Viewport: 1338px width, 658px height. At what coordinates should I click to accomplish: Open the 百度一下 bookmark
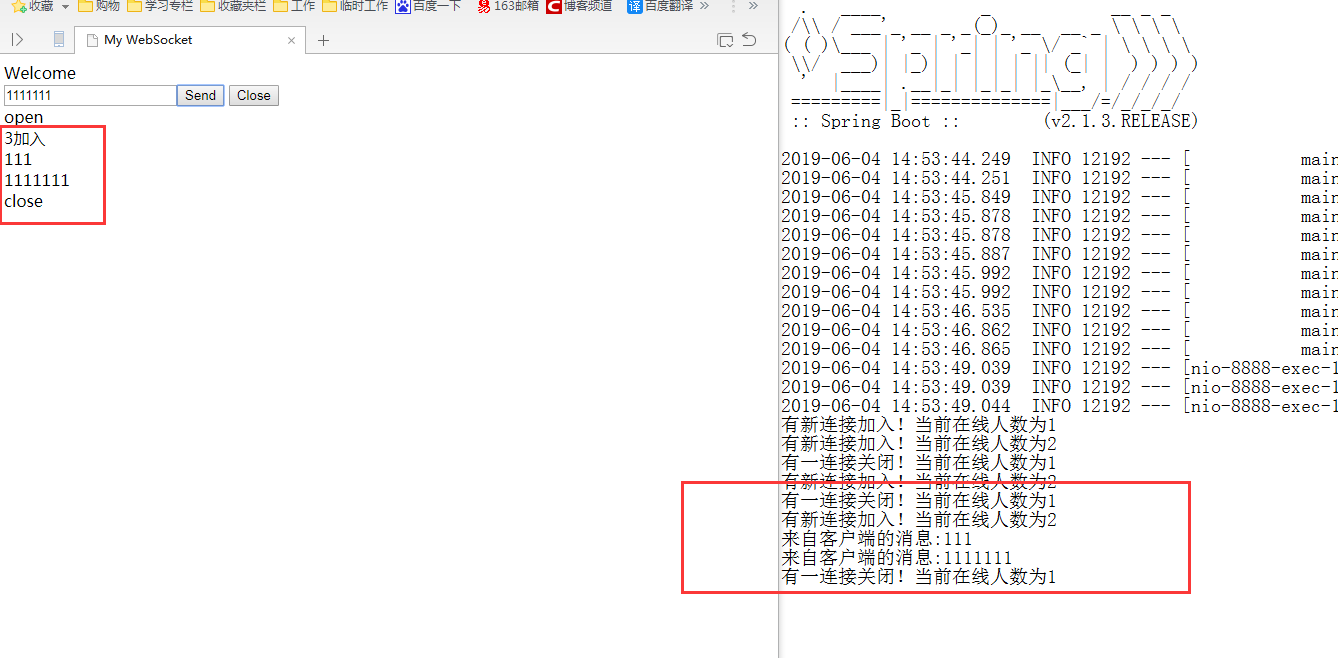(x=428, y=6)
